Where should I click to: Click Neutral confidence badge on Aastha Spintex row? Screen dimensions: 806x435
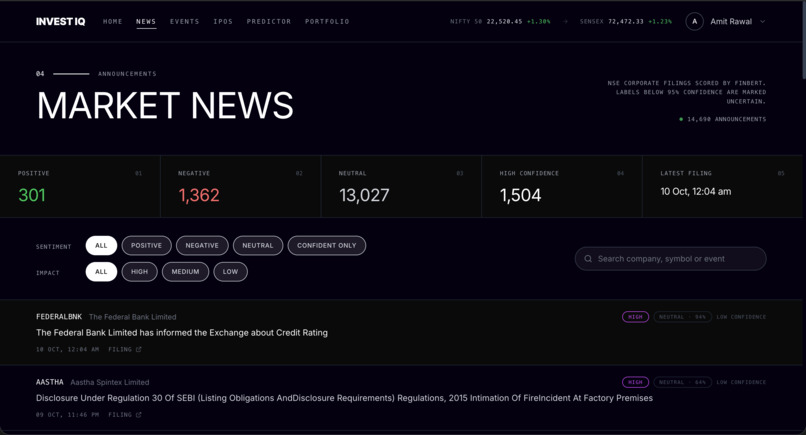(x=683, y=382)
